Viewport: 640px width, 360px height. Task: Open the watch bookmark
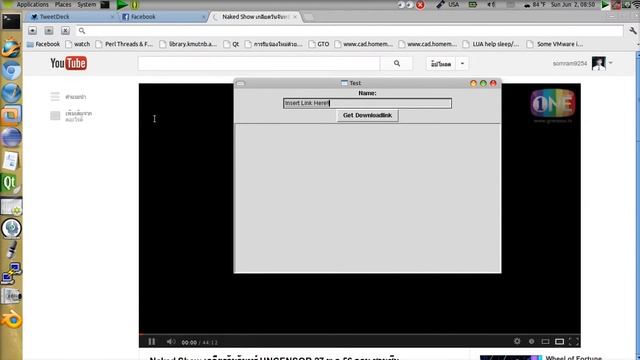(78, 44)
